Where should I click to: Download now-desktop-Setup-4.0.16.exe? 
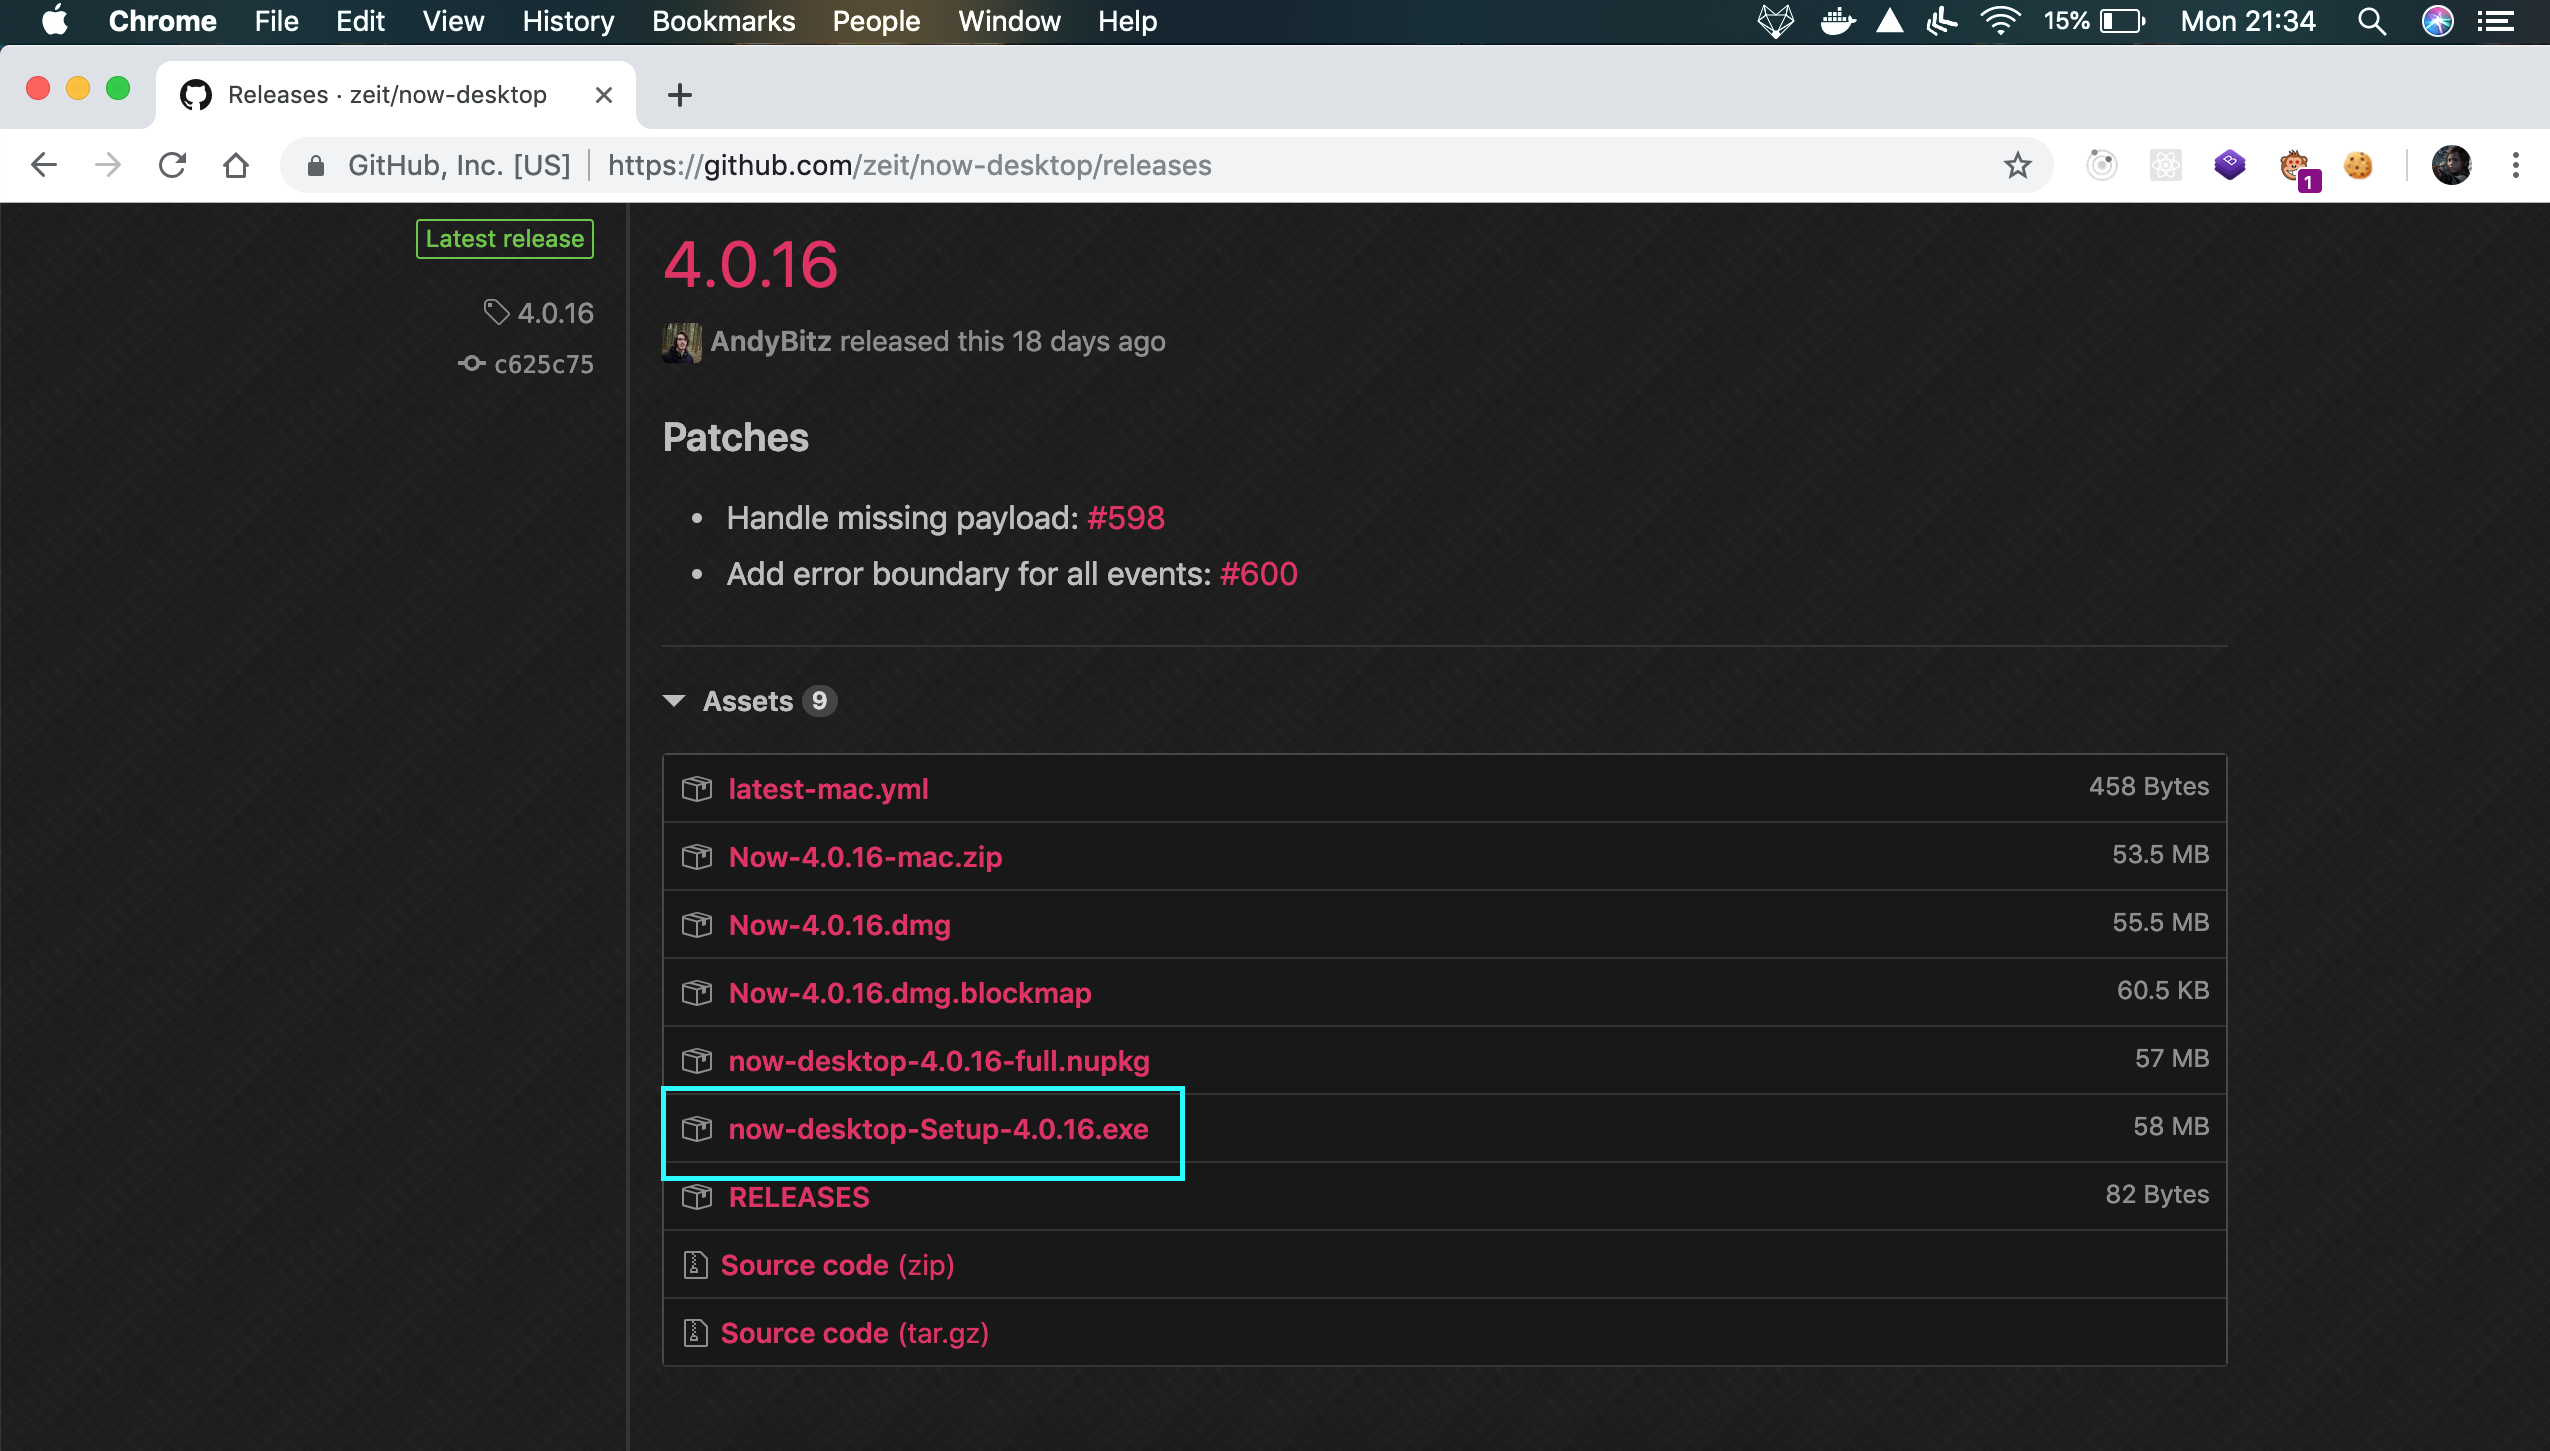(937, 1129)
